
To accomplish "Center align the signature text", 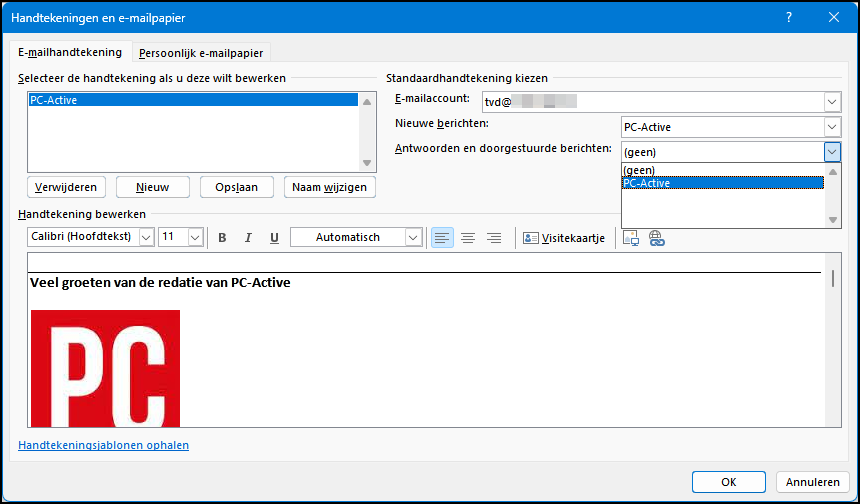I will pyautogui.click(x=468, y=237).
